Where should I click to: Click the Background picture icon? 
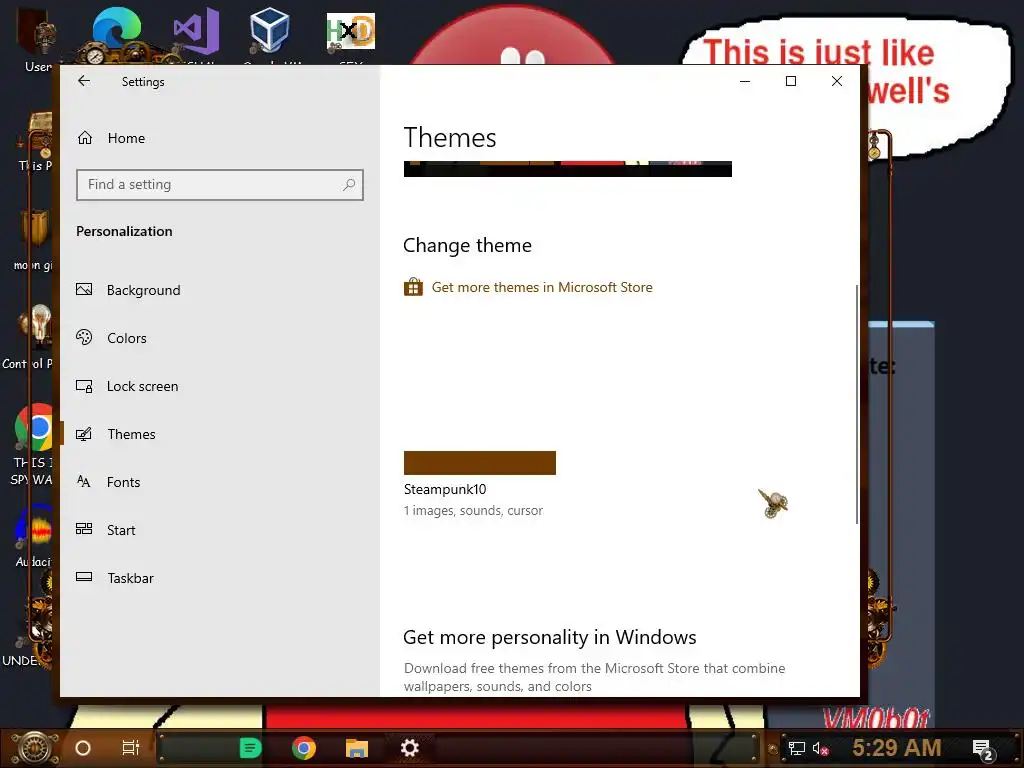coord(84,289)
